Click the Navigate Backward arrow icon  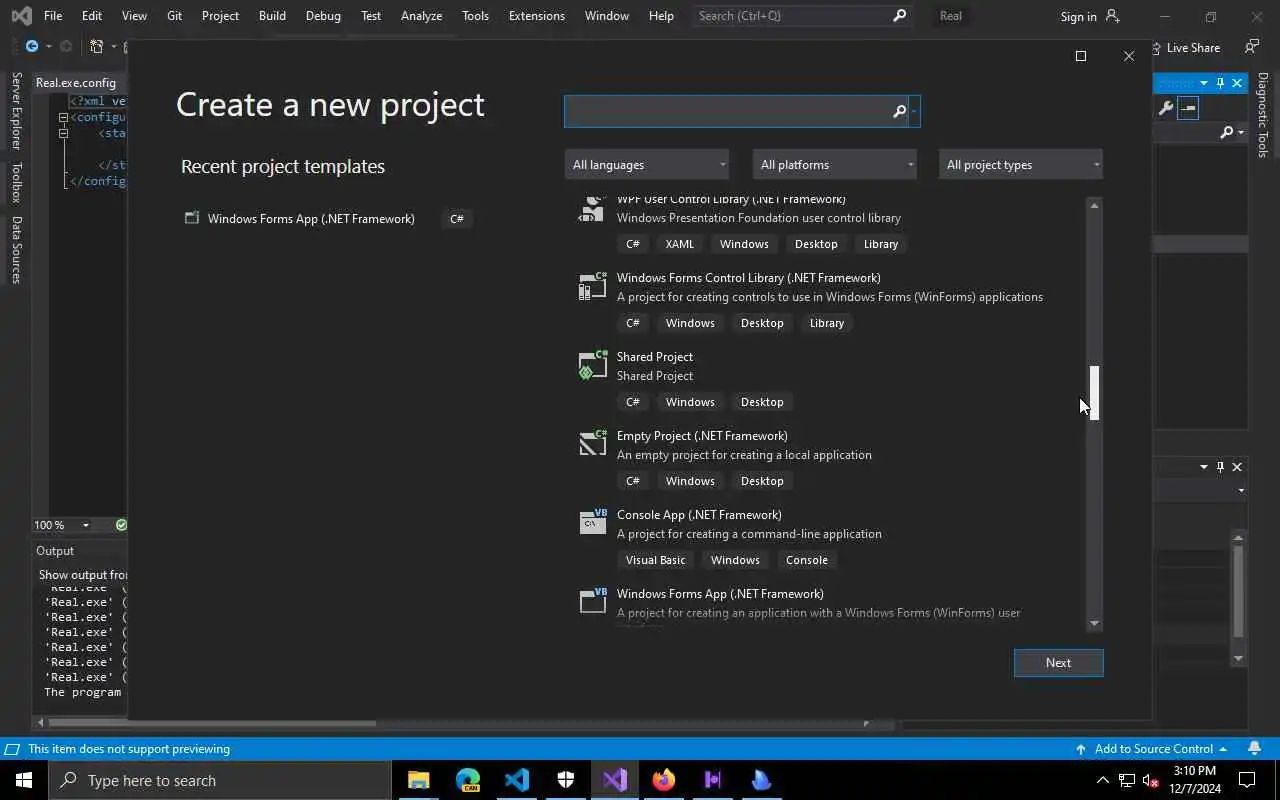(32, 46)
